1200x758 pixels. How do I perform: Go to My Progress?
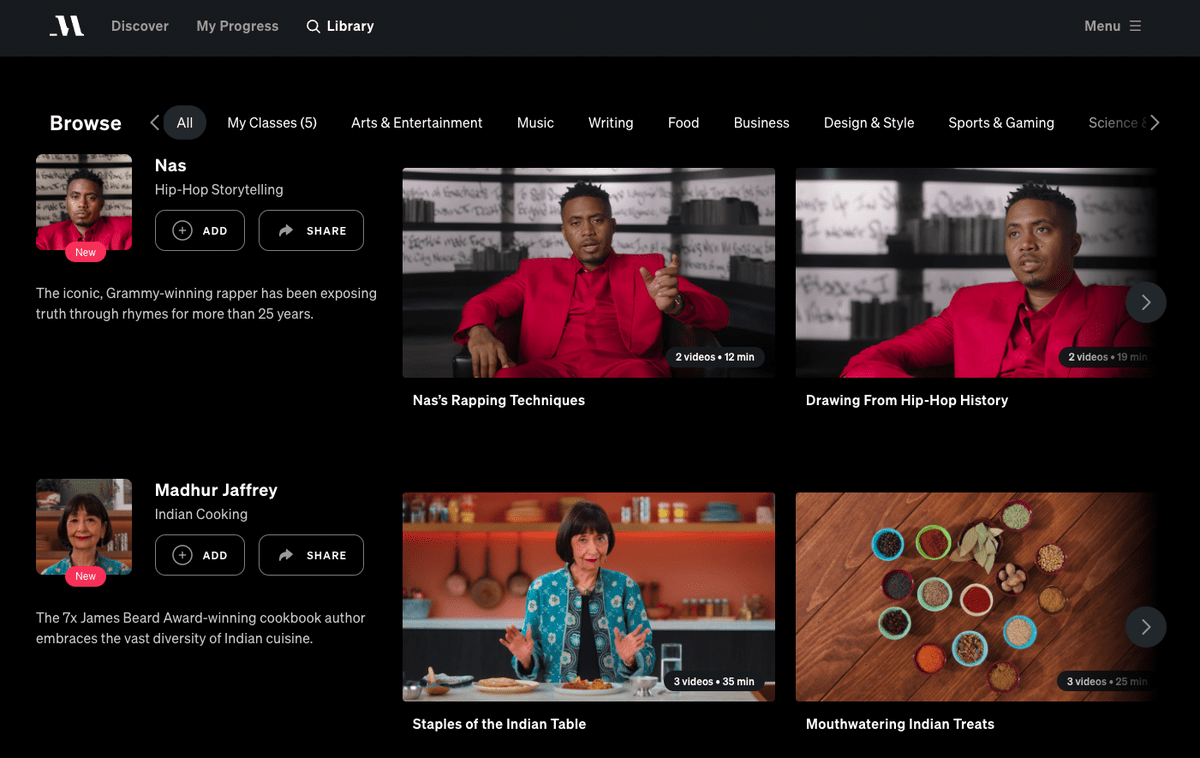click(237, 26)
